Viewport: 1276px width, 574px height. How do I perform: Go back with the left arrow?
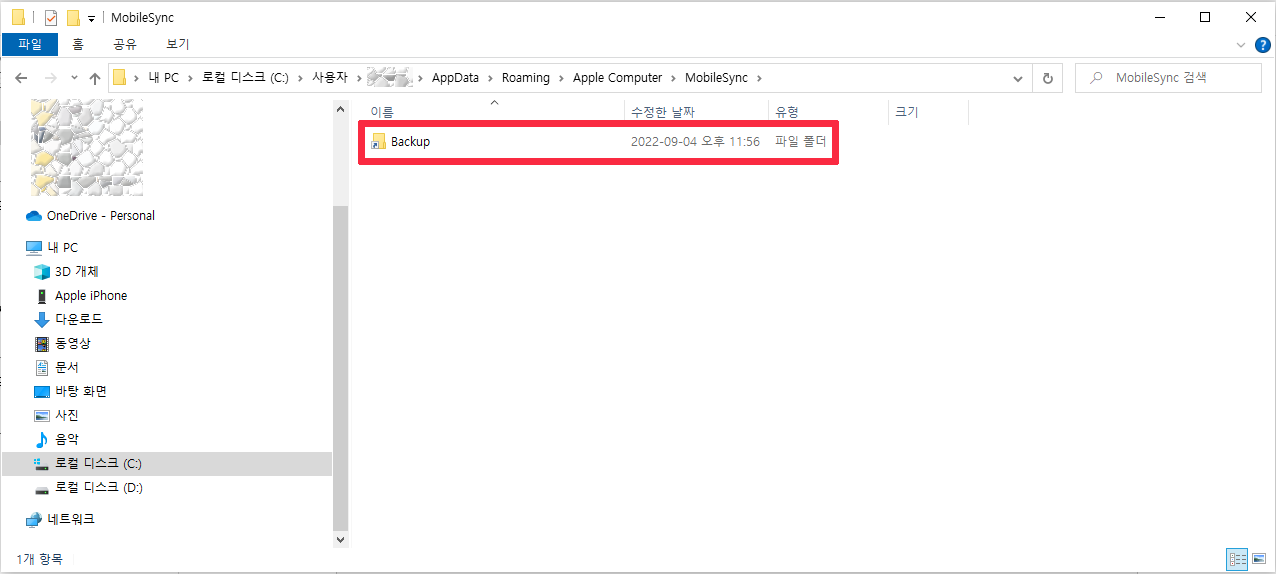coord(21,78)
